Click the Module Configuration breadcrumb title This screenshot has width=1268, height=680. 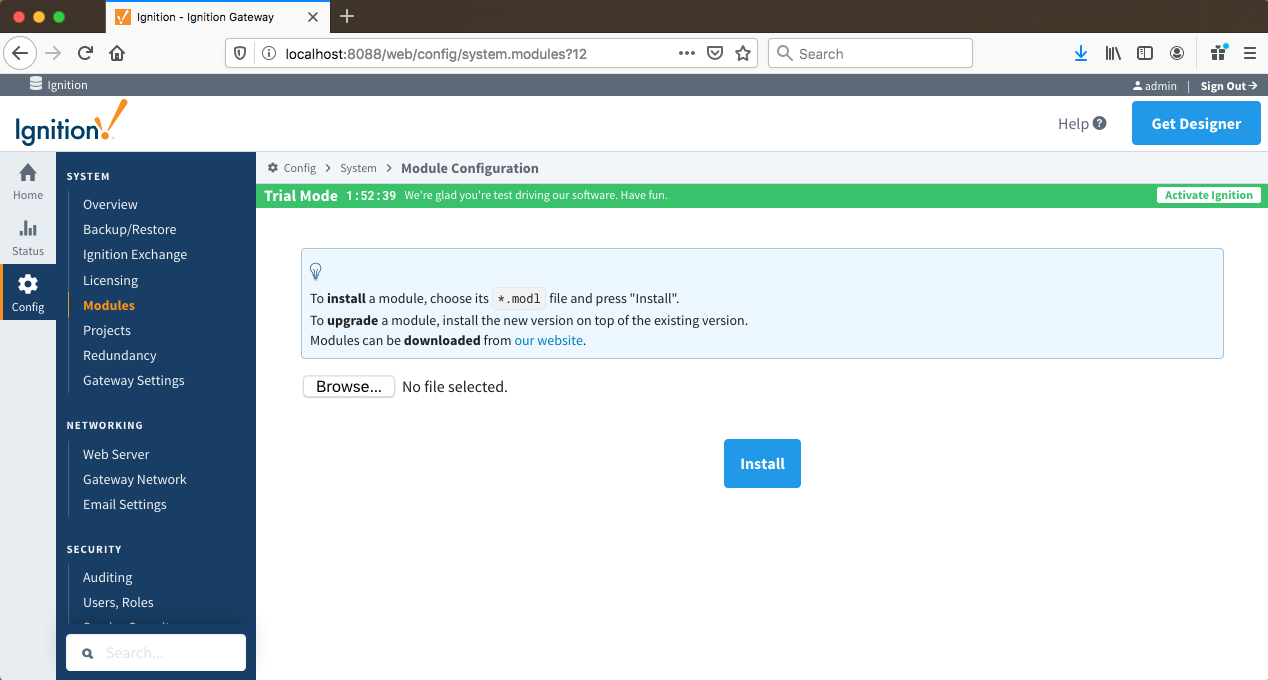point(470,168)
